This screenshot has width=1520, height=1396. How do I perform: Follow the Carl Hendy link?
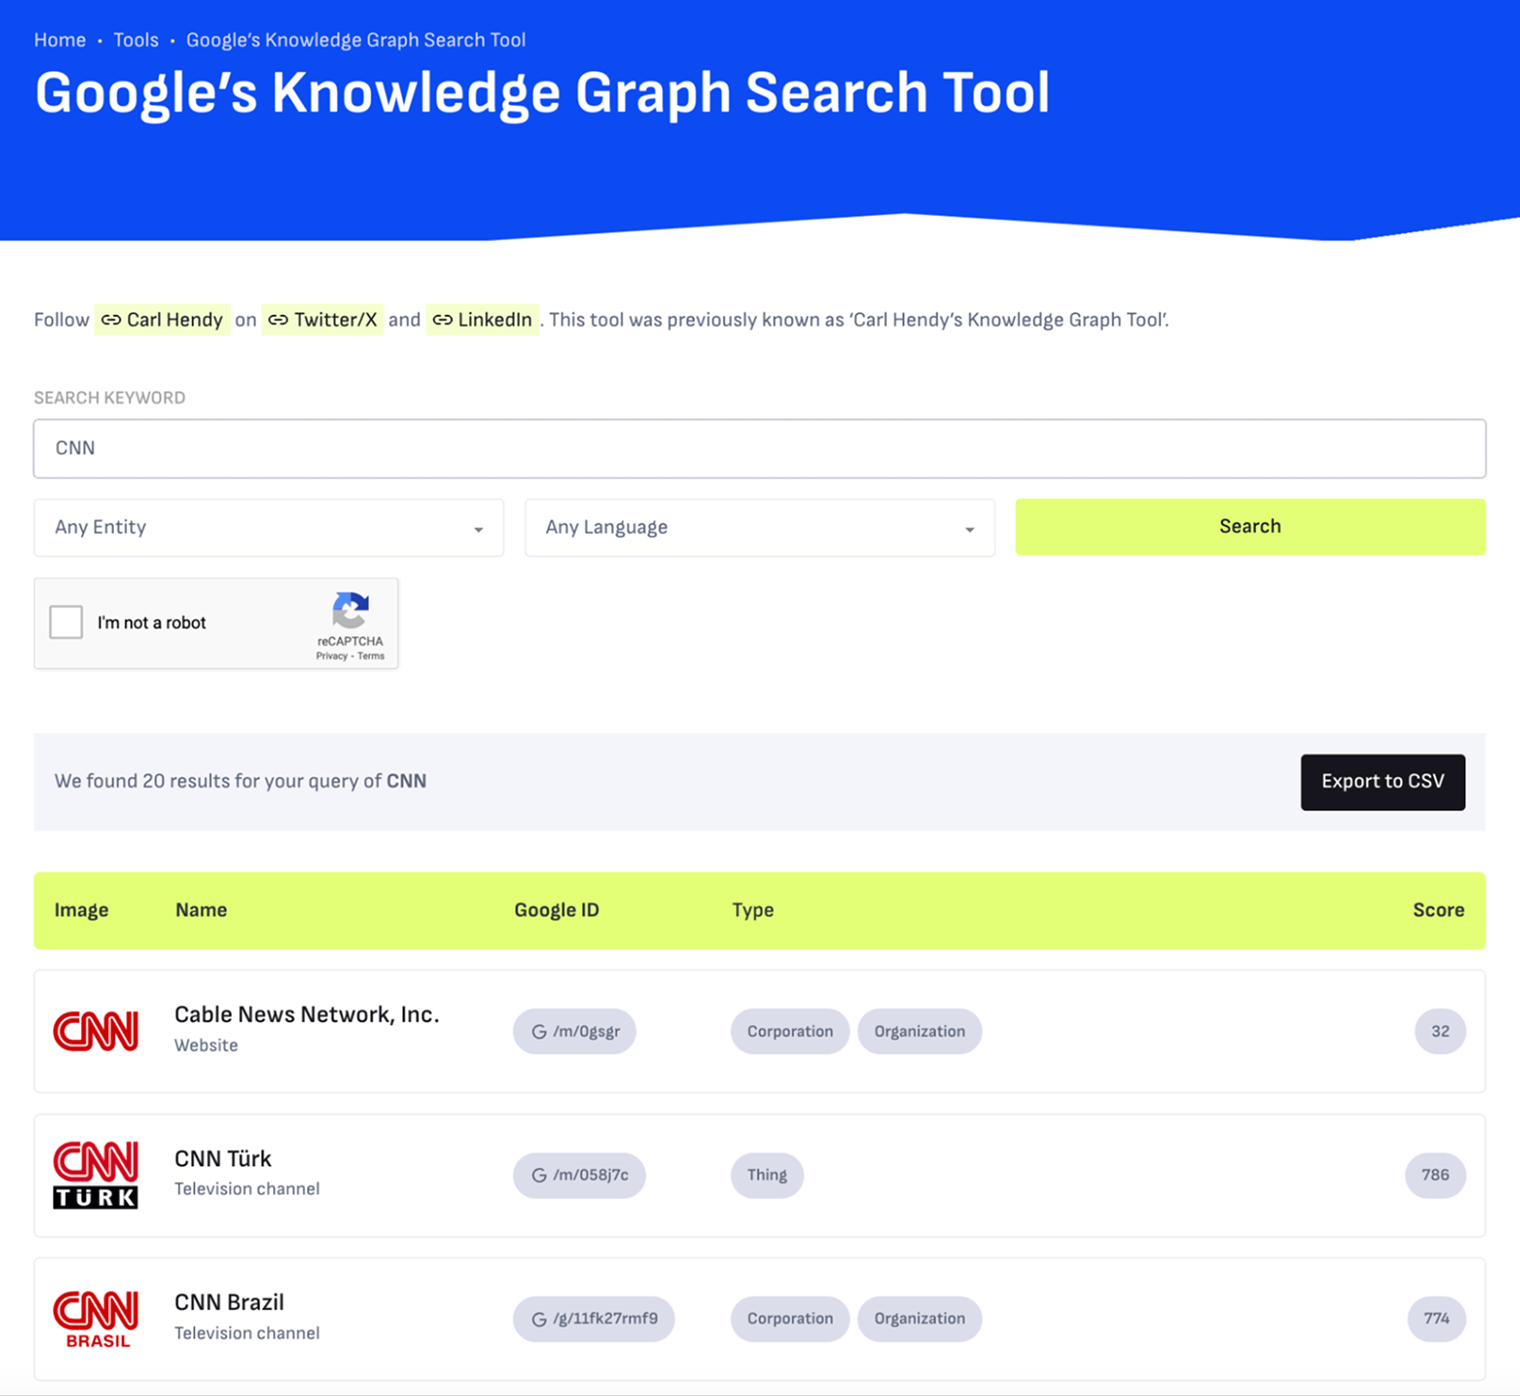(163, 320)
